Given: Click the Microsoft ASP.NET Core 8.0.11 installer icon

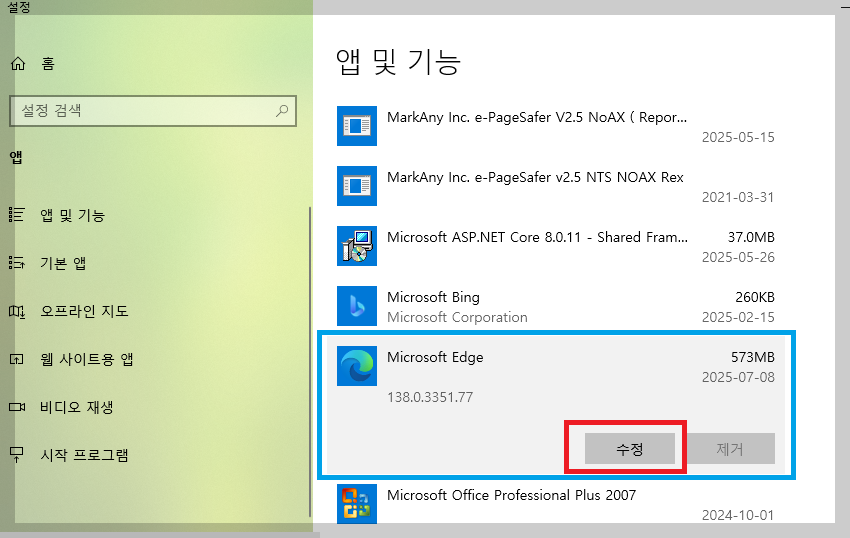Looking at the screenshot, I should 357,246.
